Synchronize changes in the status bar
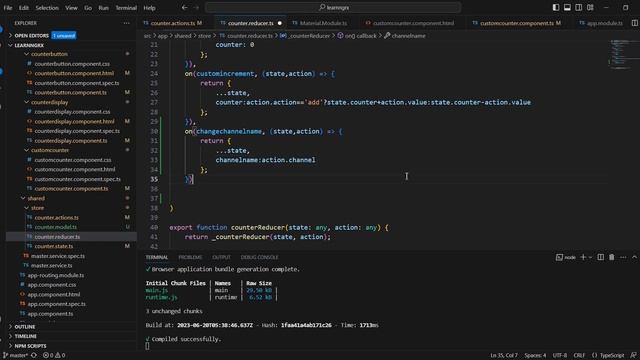This screenshot has width=640, height=360. (34, 356)
